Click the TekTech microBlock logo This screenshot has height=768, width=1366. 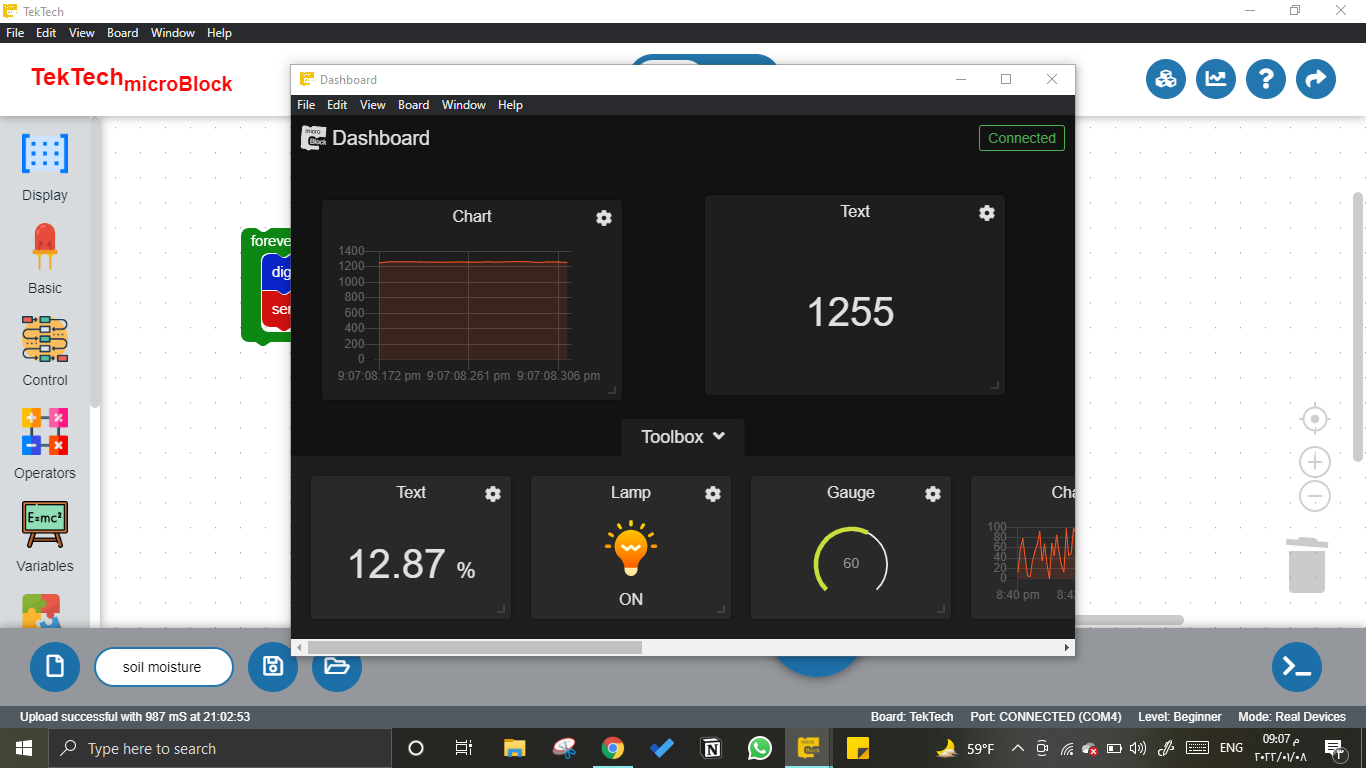tap(132, 80)
